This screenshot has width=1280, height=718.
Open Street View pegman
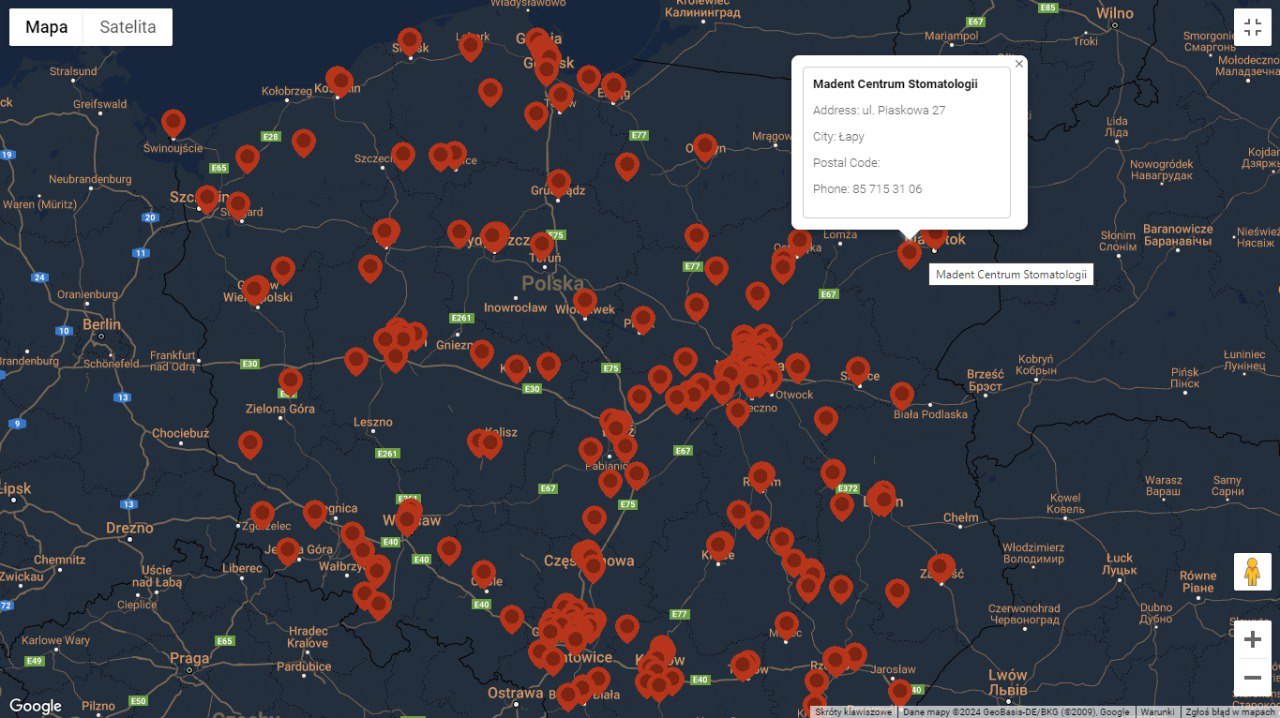[x=1252, y=572]
